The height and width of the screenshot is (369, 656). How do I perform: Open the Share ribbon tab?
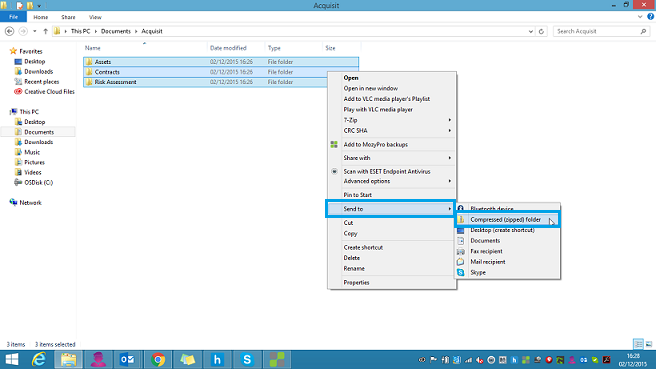click(x=68, y=17)
